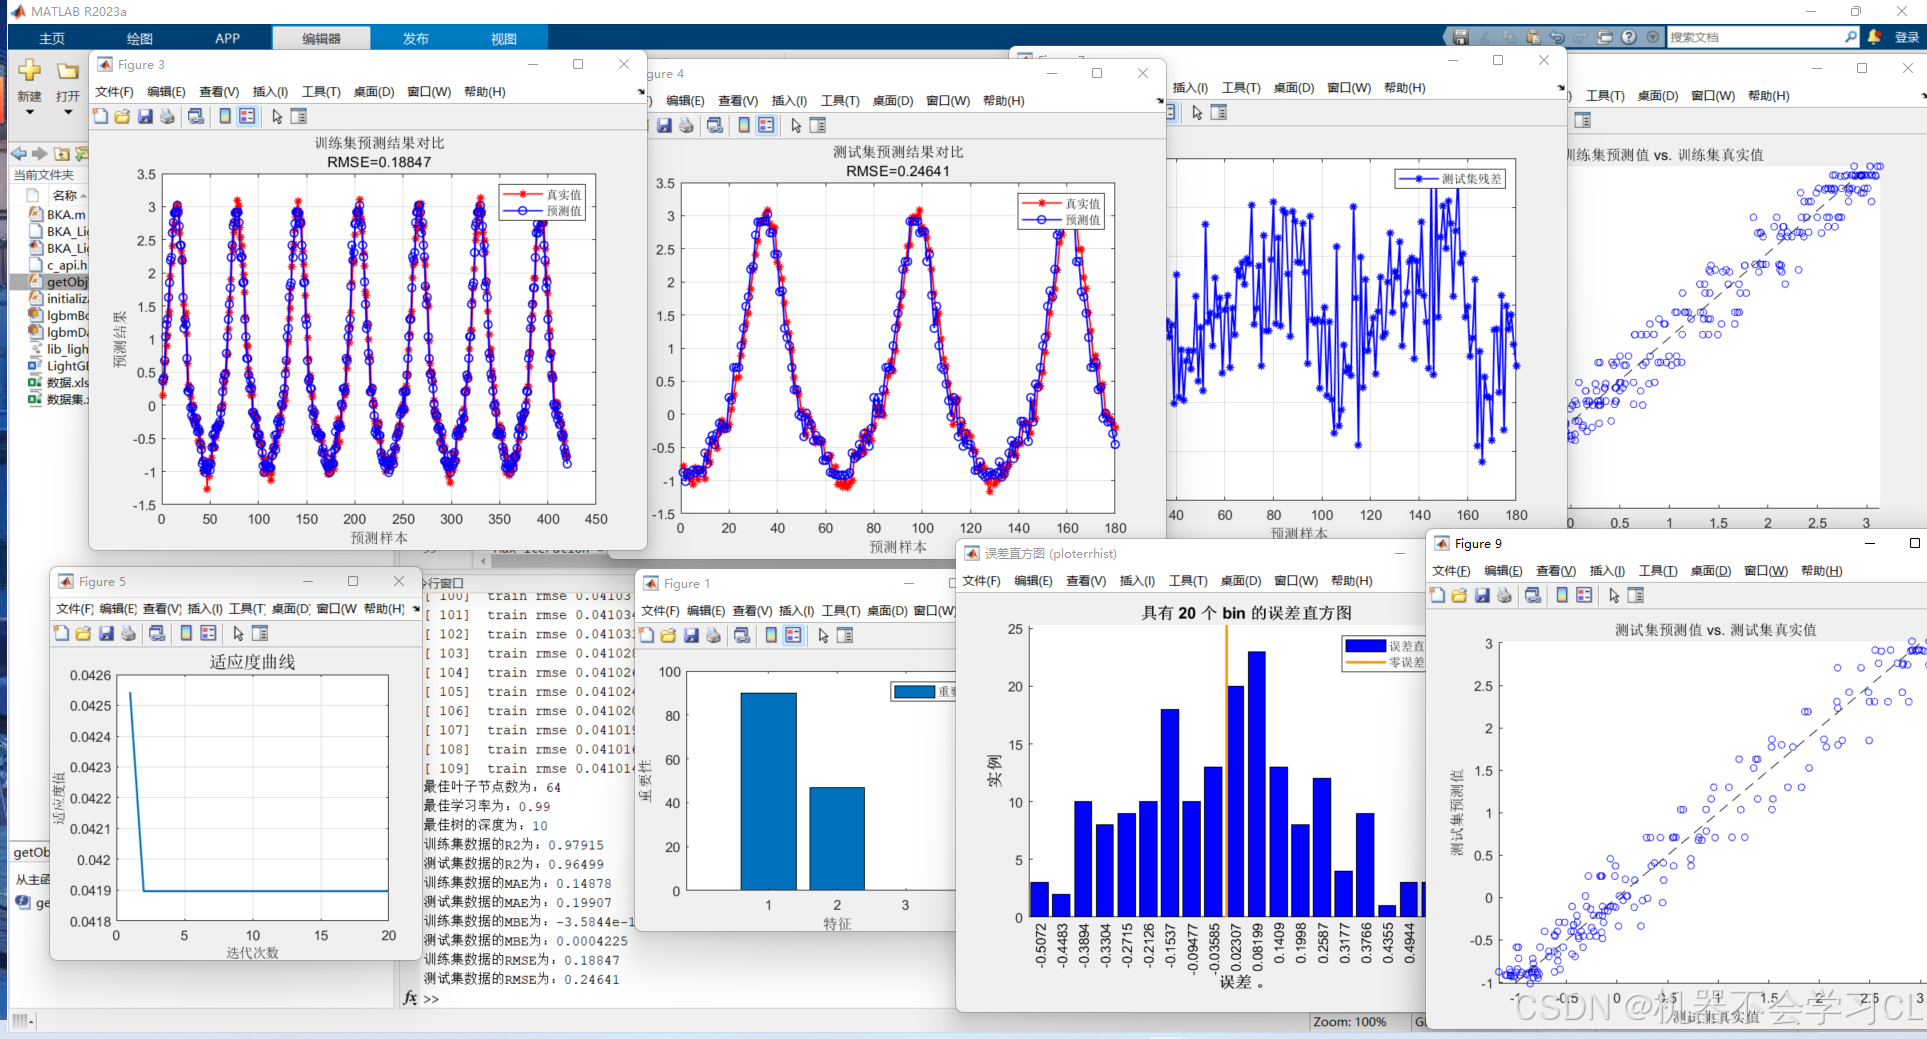The height and width of the screenshot is (1039, 1927).
Task: Open Property Inspector in Figure 9 toolbar
Action: click(1636, 596)
